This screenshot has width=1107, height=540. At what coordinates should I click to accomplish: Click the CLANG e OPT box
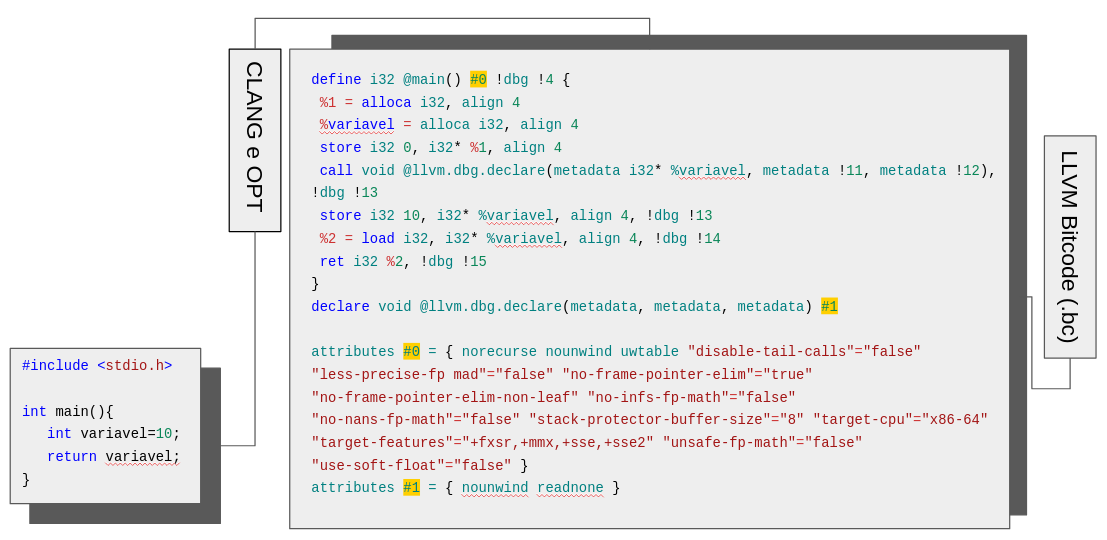coord(255,140)
